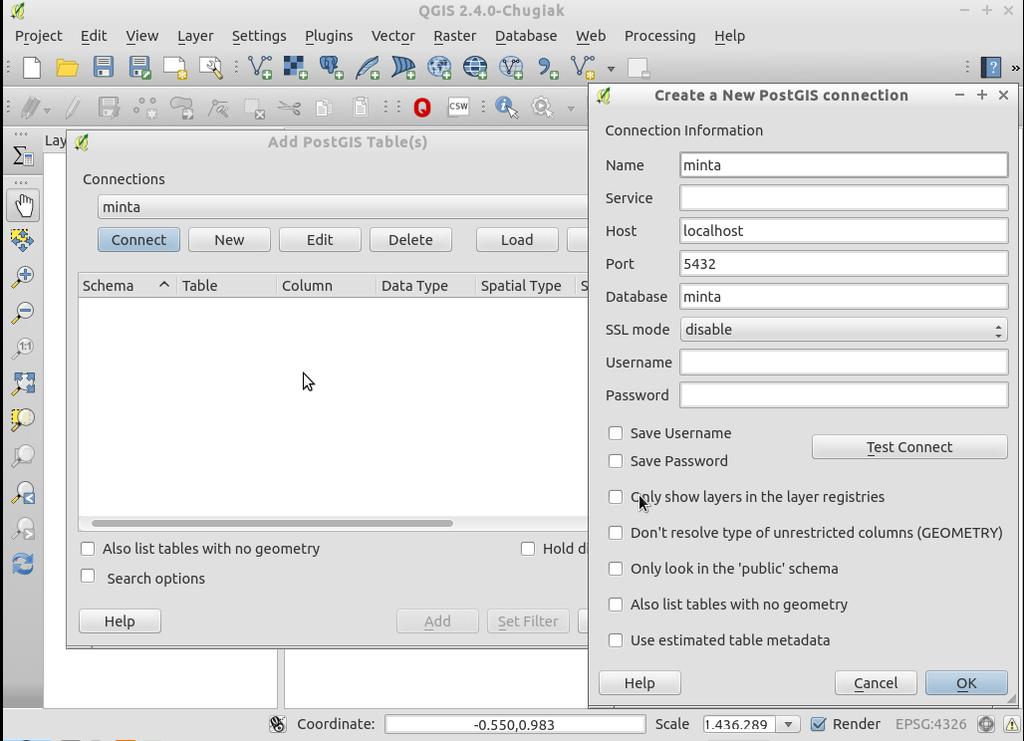Open the Project menu
This screenshot has height=741, width=1024.
tap(39, 36)
